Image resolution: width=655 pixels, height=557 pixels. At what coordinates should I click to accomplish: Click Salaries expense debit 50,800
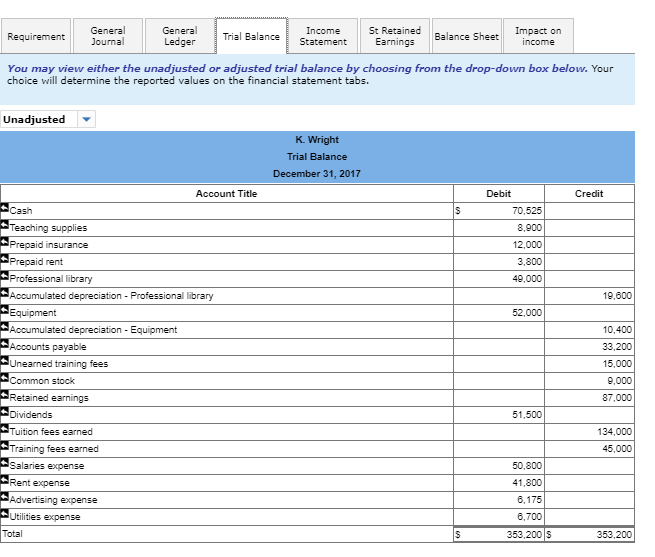pos(527,465)
